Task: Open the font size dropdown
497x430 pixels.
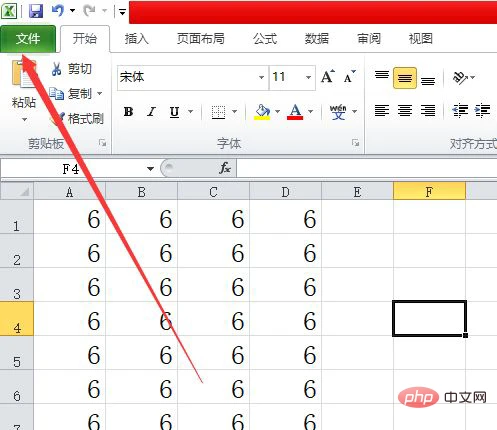Action: click(x=309, y=78)
